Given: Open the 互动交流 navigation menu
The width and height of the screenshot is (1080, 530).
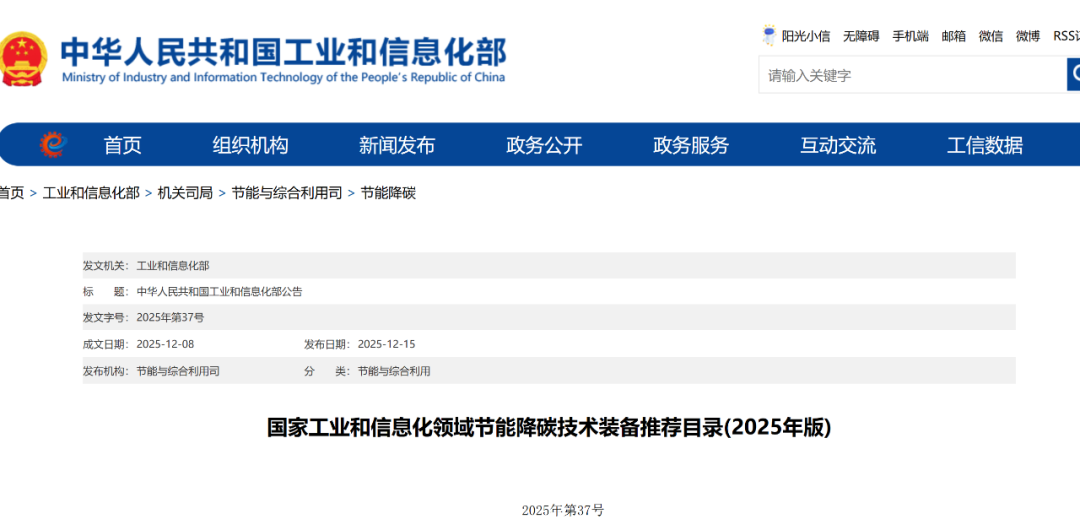Looking at the screenshot, I should click(838, 145).
